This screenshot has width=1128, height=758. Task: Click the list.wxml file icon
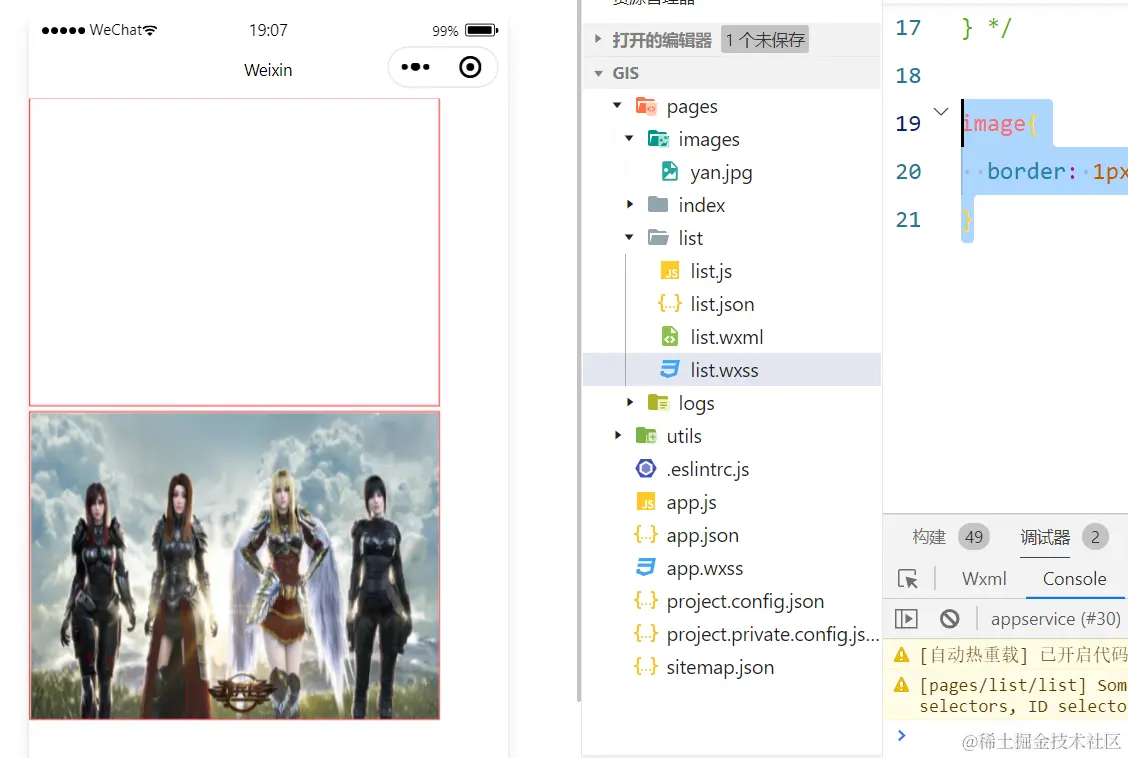[x=670, y=337]
